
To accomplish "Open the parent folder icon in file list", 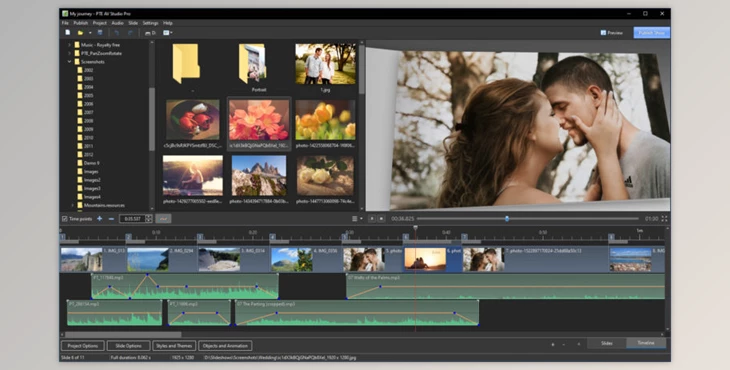I will [186, 63].
